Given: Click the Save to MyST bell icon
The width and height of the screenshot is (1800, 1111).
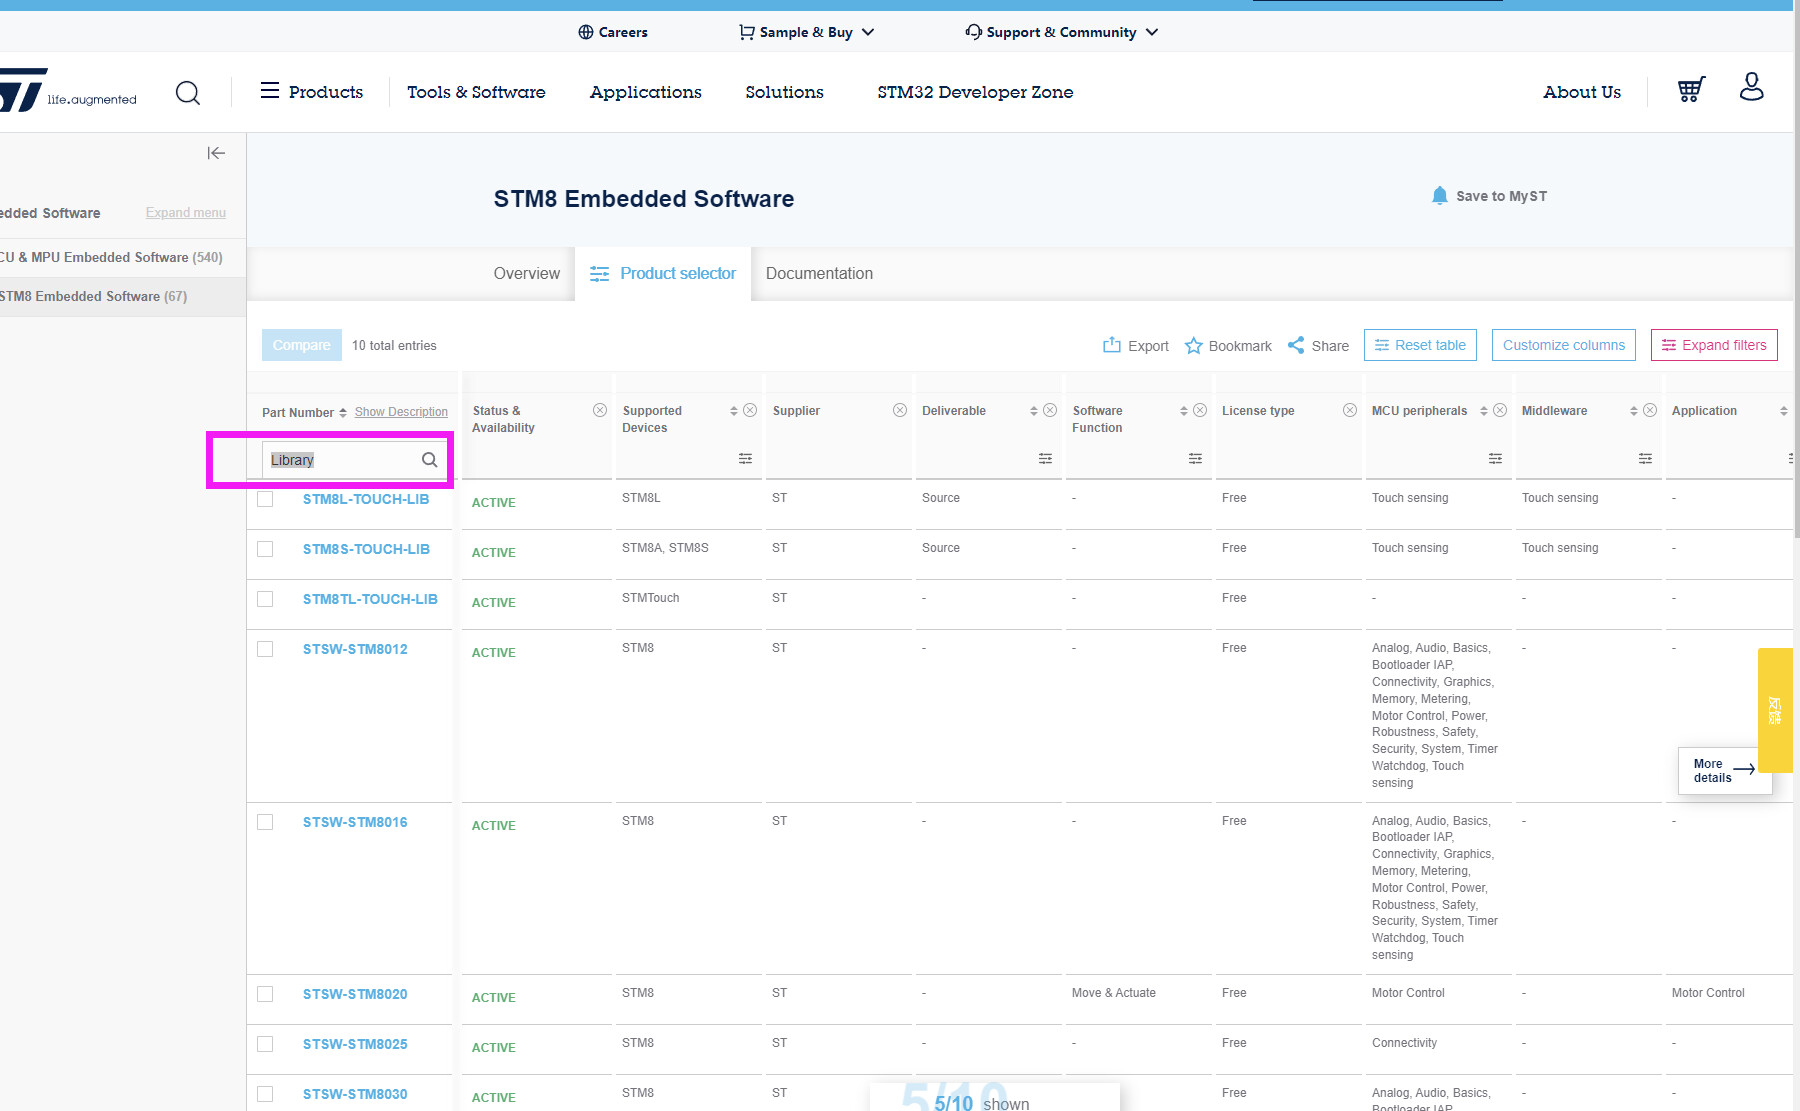Looking at the screenshot, I should tap(1439, 195).
